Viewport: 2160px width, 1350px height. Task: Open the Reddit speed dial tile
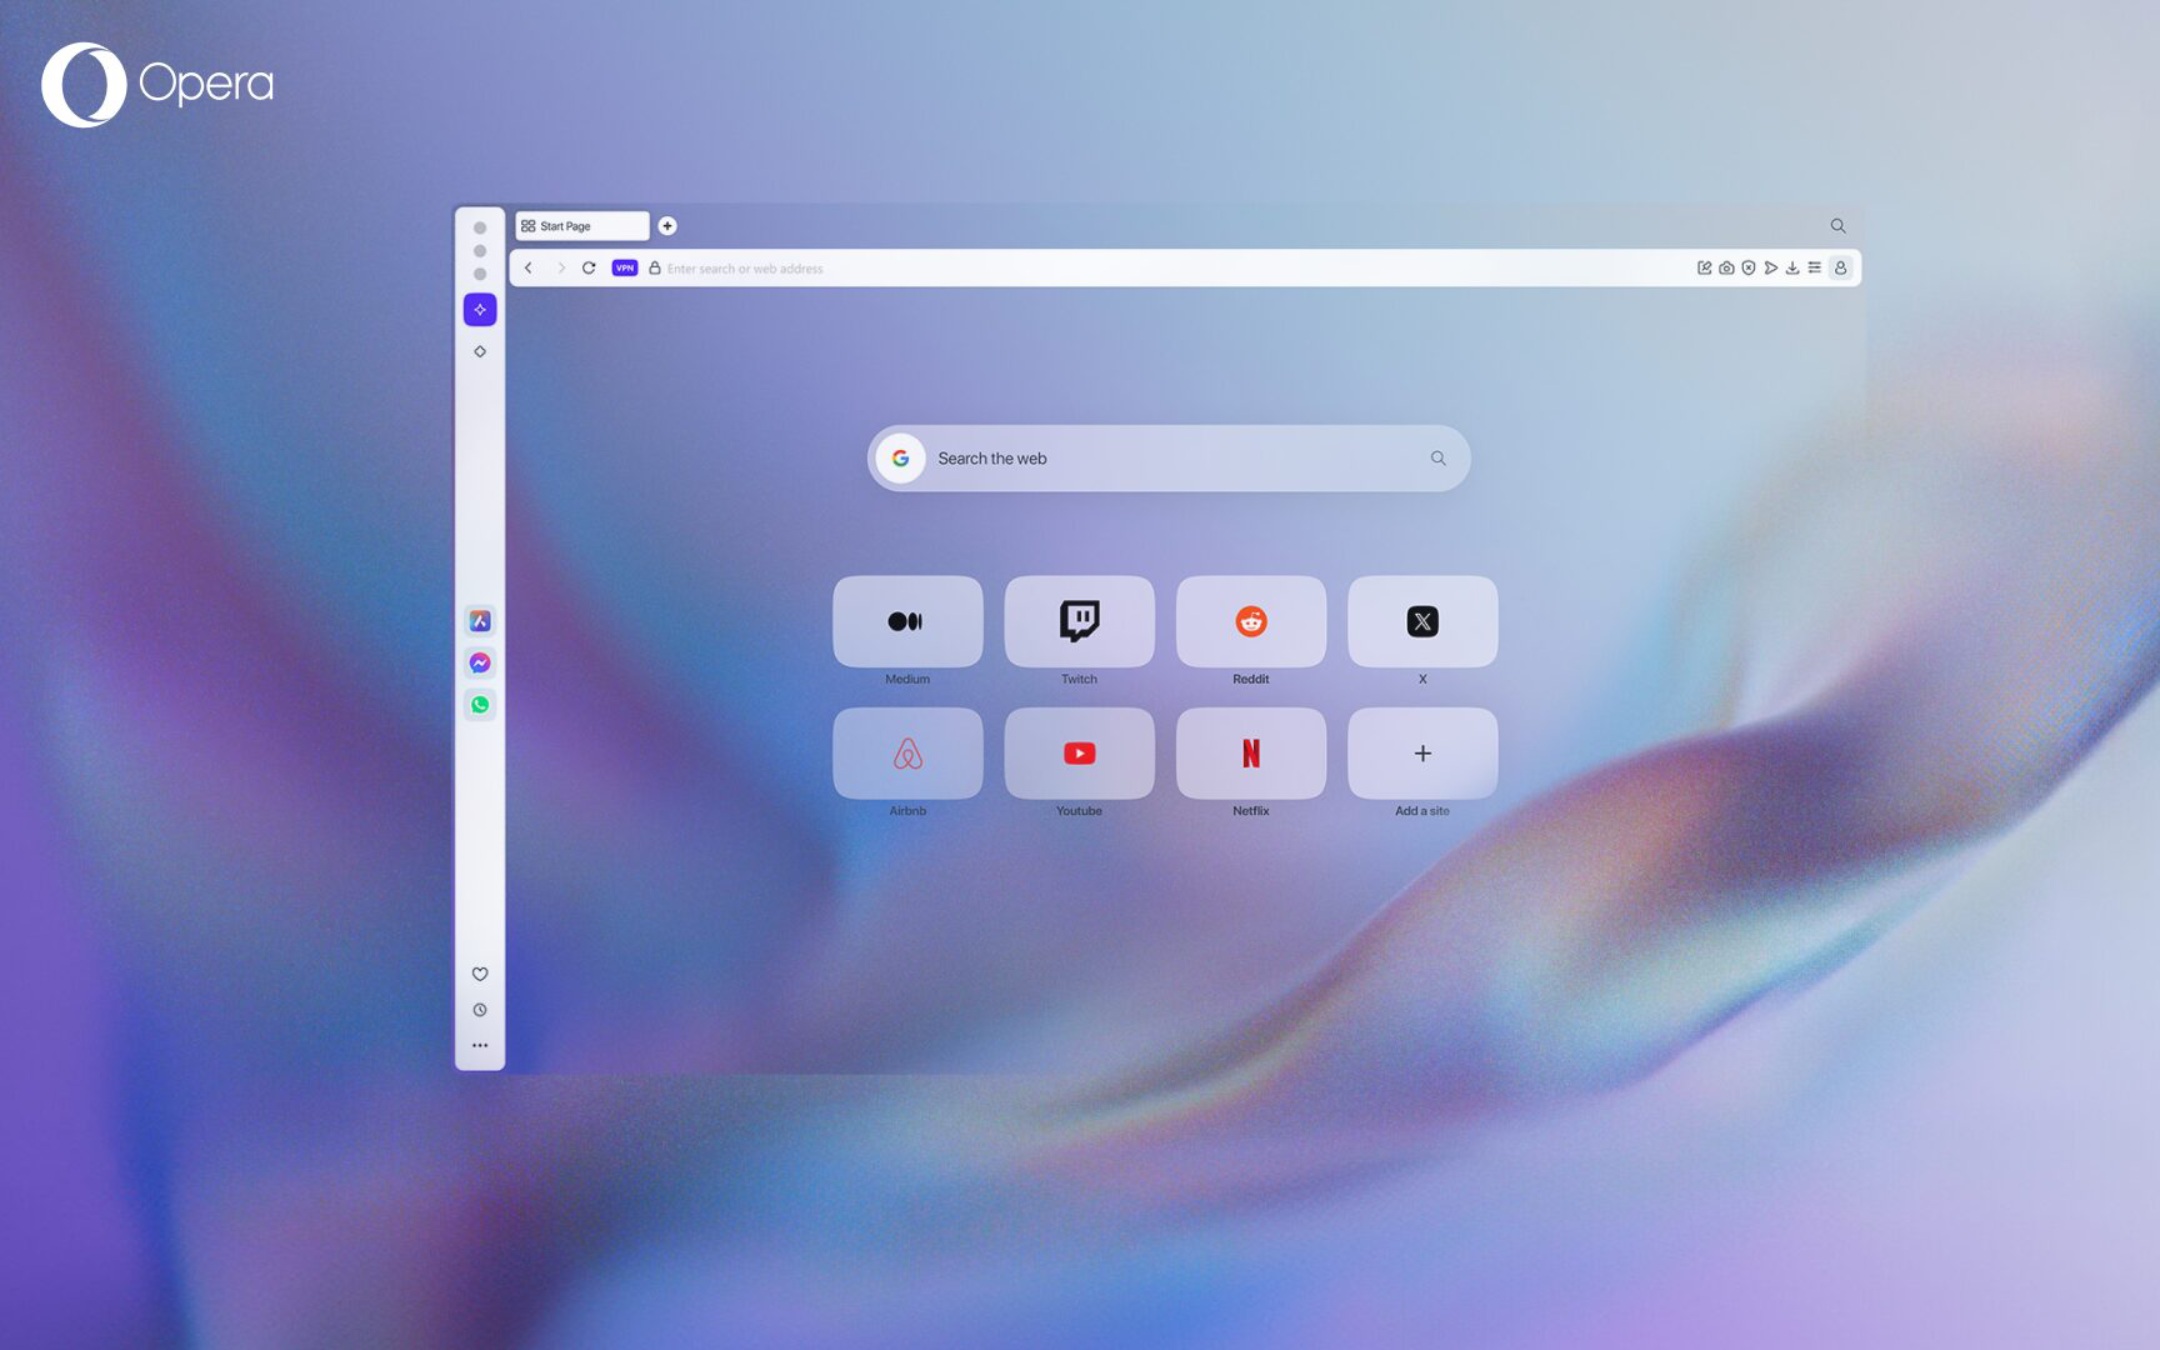tap(1251, 621)
